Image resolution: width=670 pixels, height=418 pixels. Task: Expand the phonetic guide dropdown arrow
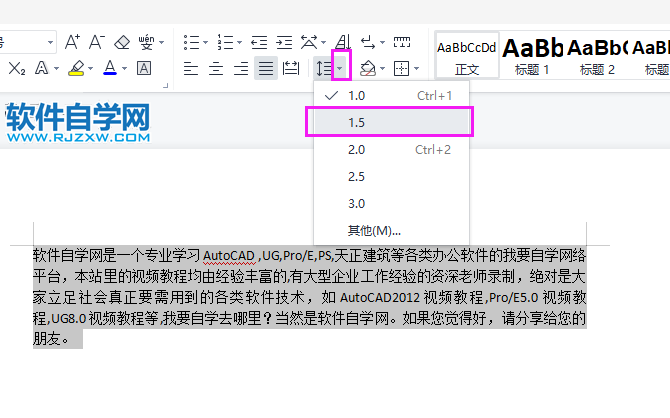[162, 42]
